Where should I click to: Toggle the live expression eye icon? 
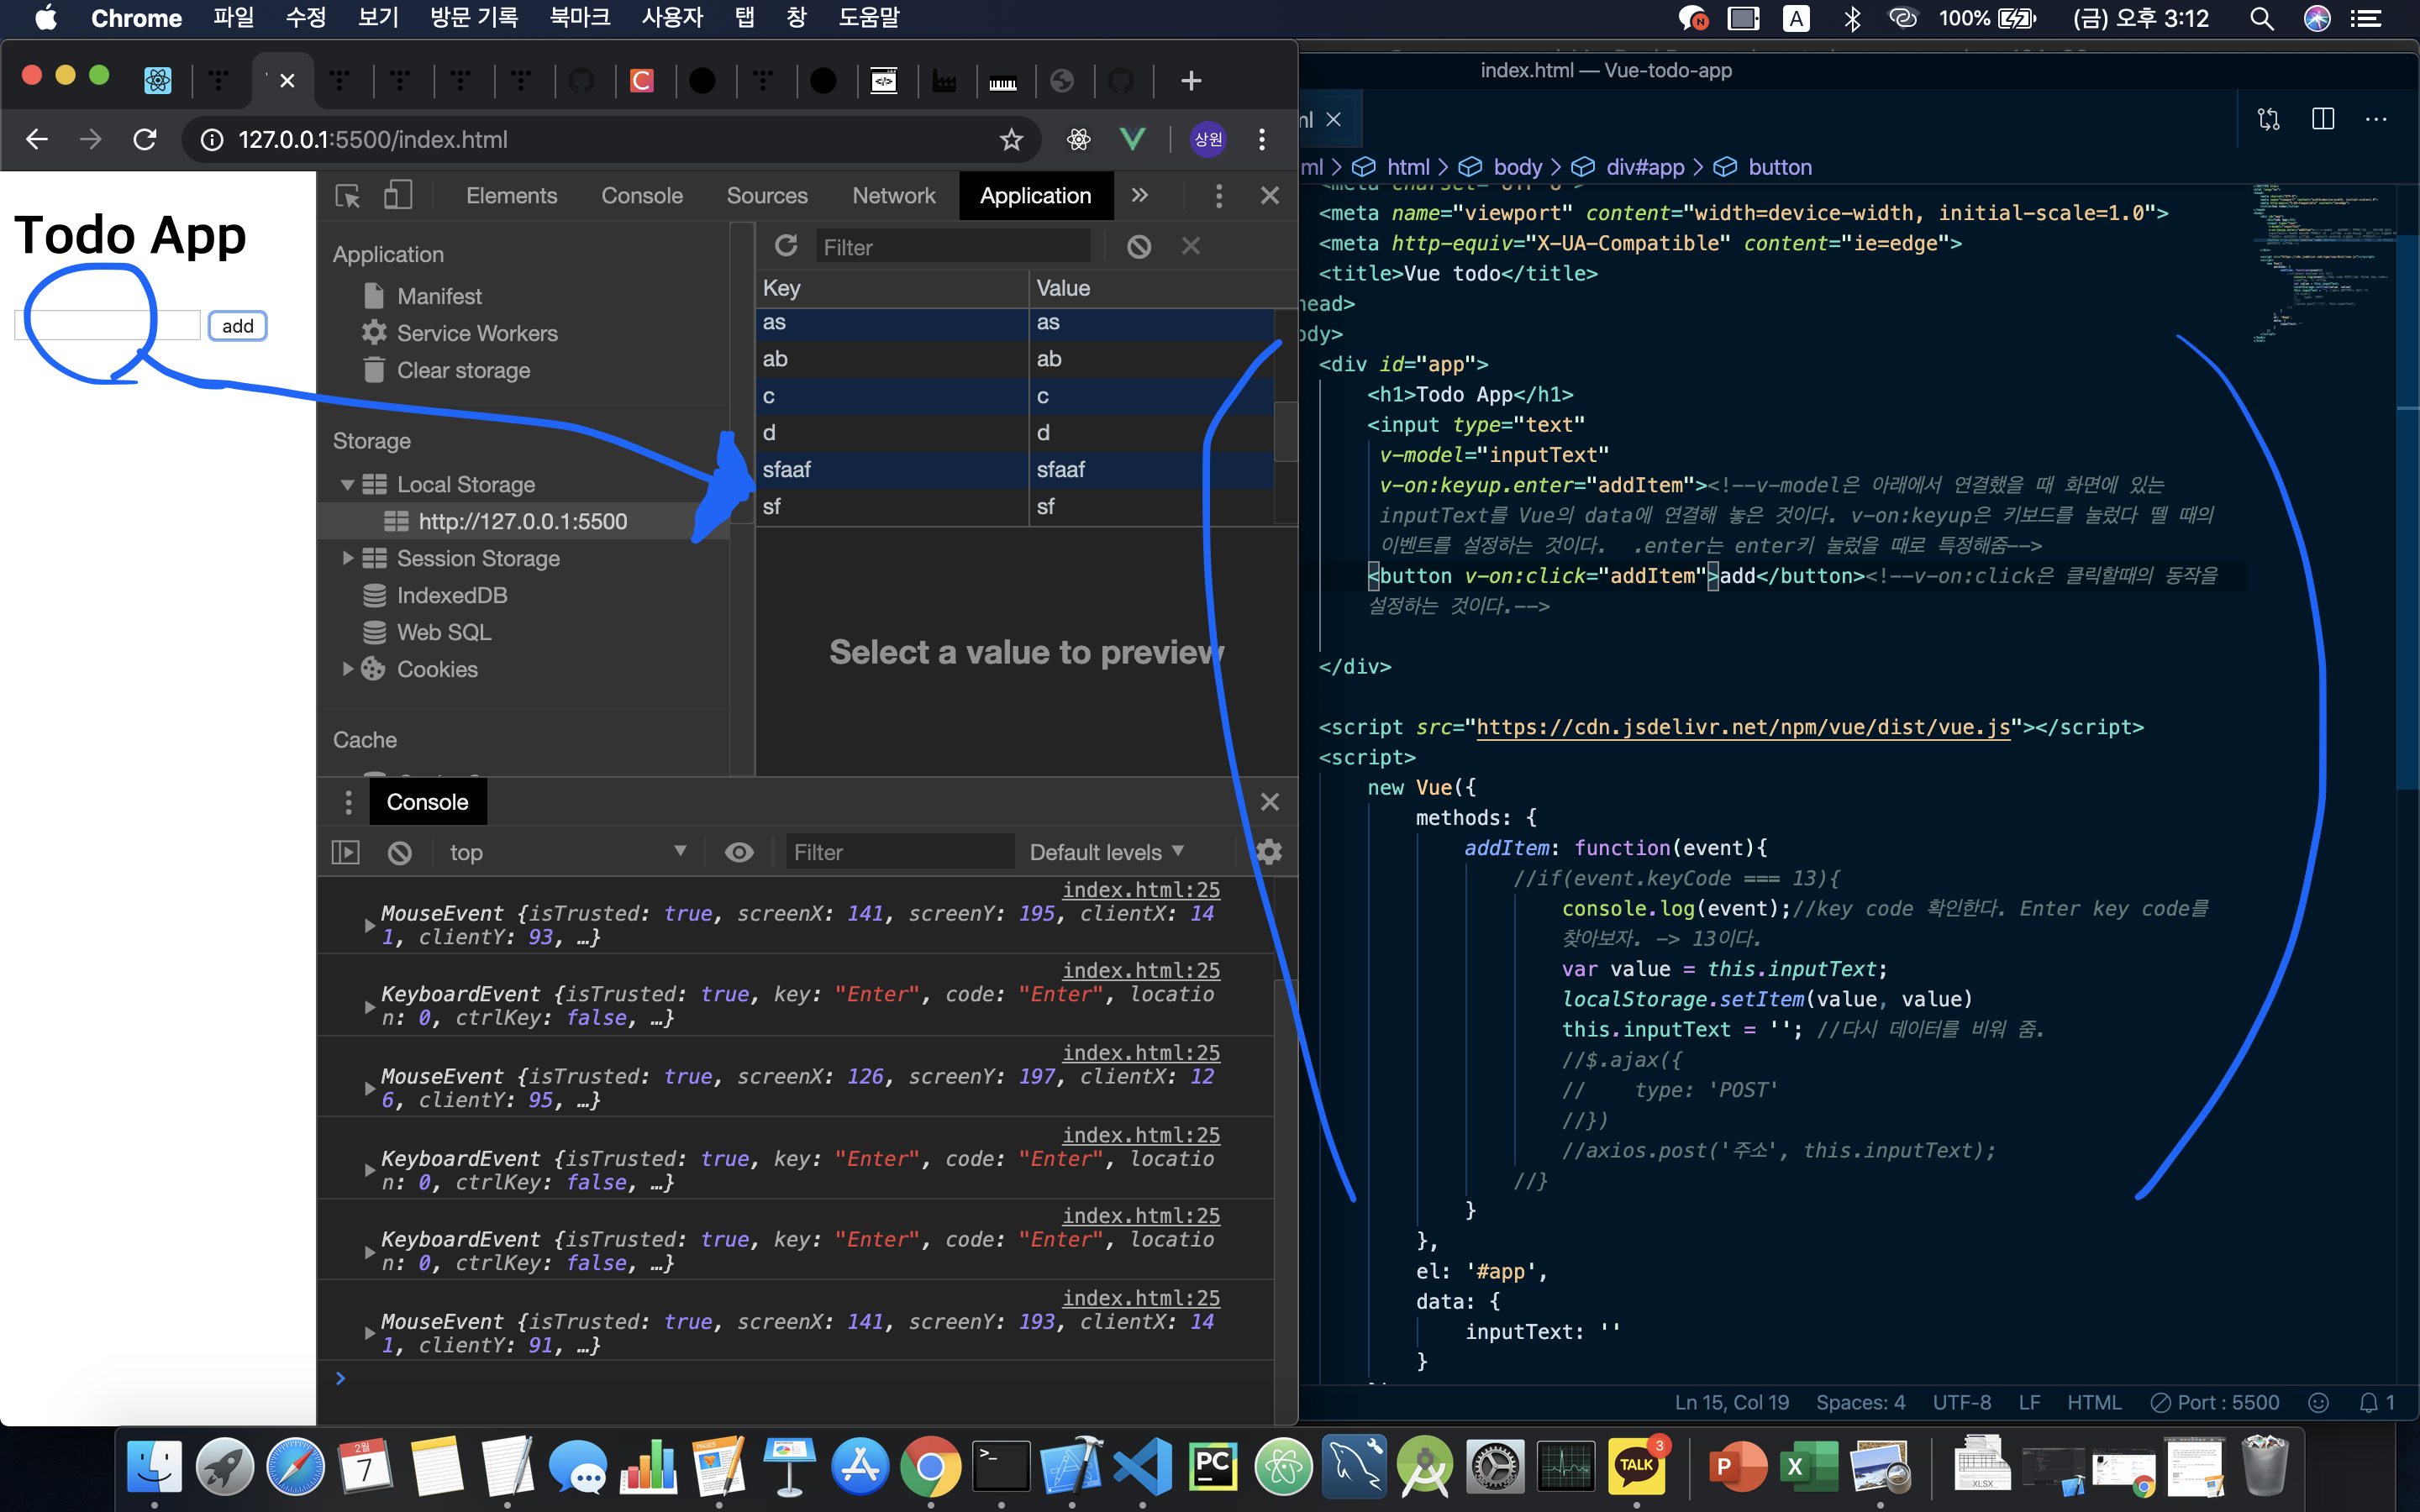pyautogui.click(x=739, y=852)
